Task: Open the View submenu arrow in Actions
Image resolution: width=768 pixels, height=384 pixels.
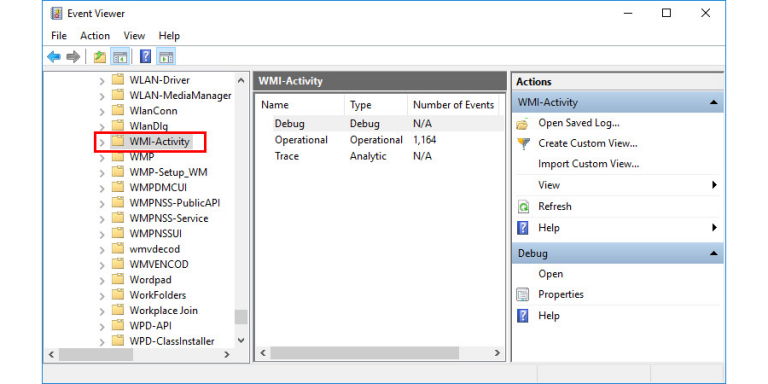Action: (714, 185)
